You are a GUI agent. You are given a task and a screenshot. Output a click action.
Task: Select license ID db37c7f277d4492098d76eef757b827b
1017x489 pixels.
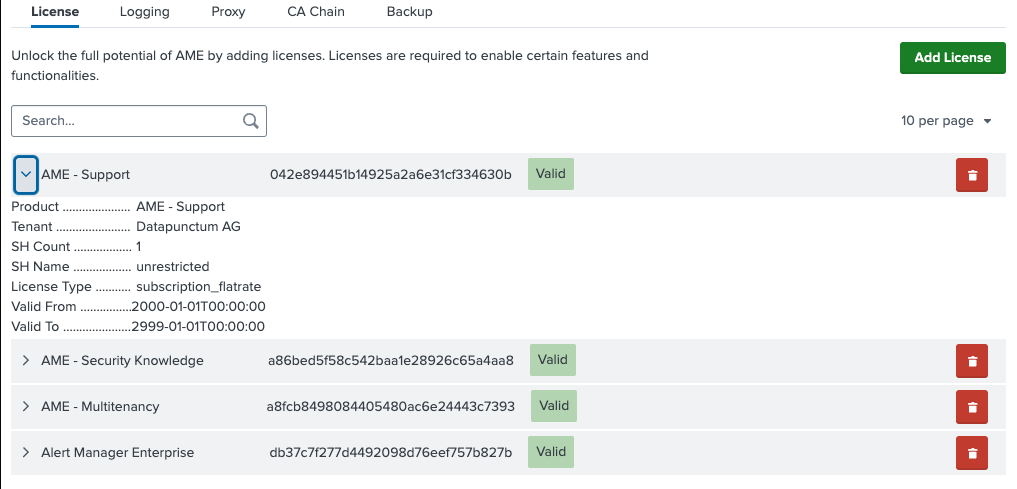coord(390,453)
